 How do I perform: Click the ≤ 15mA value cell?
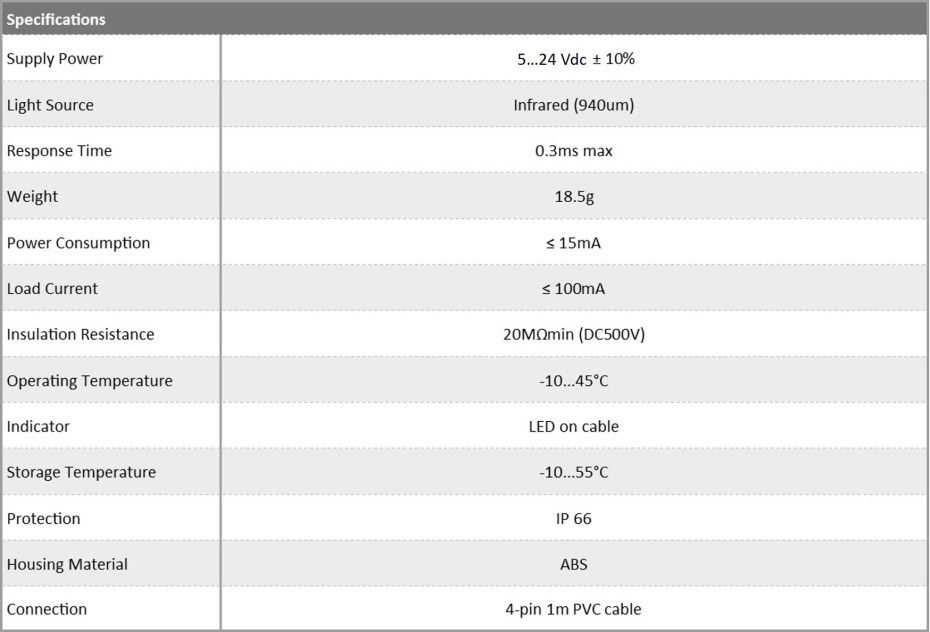[573, 243]
